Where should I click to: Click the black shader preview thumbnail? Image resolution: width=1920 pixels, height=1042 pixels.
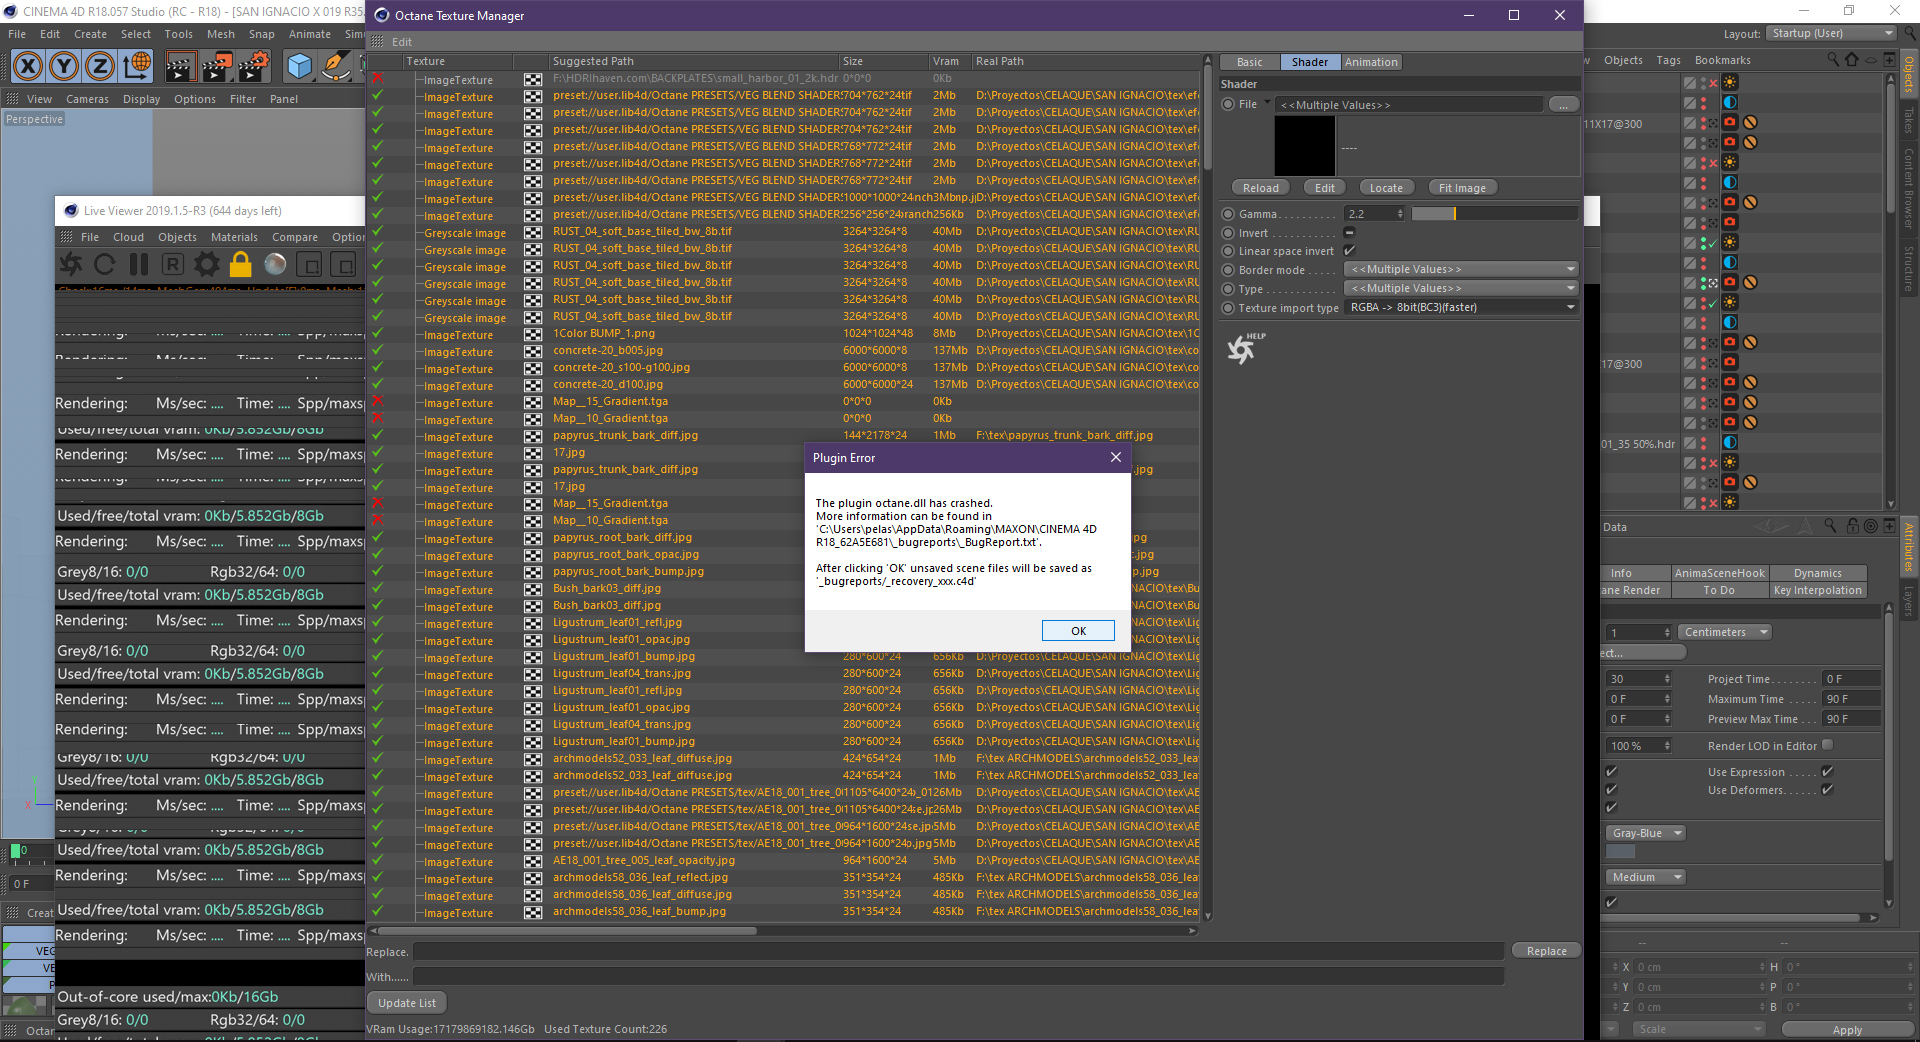(x=1305, y=146)
